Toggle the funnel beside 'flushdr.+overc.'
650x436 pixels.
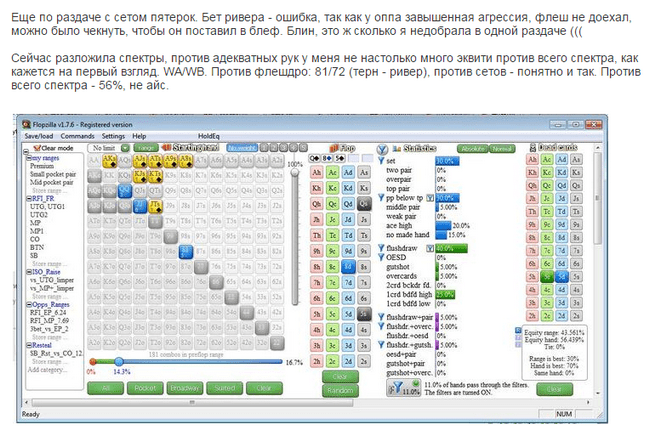pyautogui.click(x=381, y=327)
